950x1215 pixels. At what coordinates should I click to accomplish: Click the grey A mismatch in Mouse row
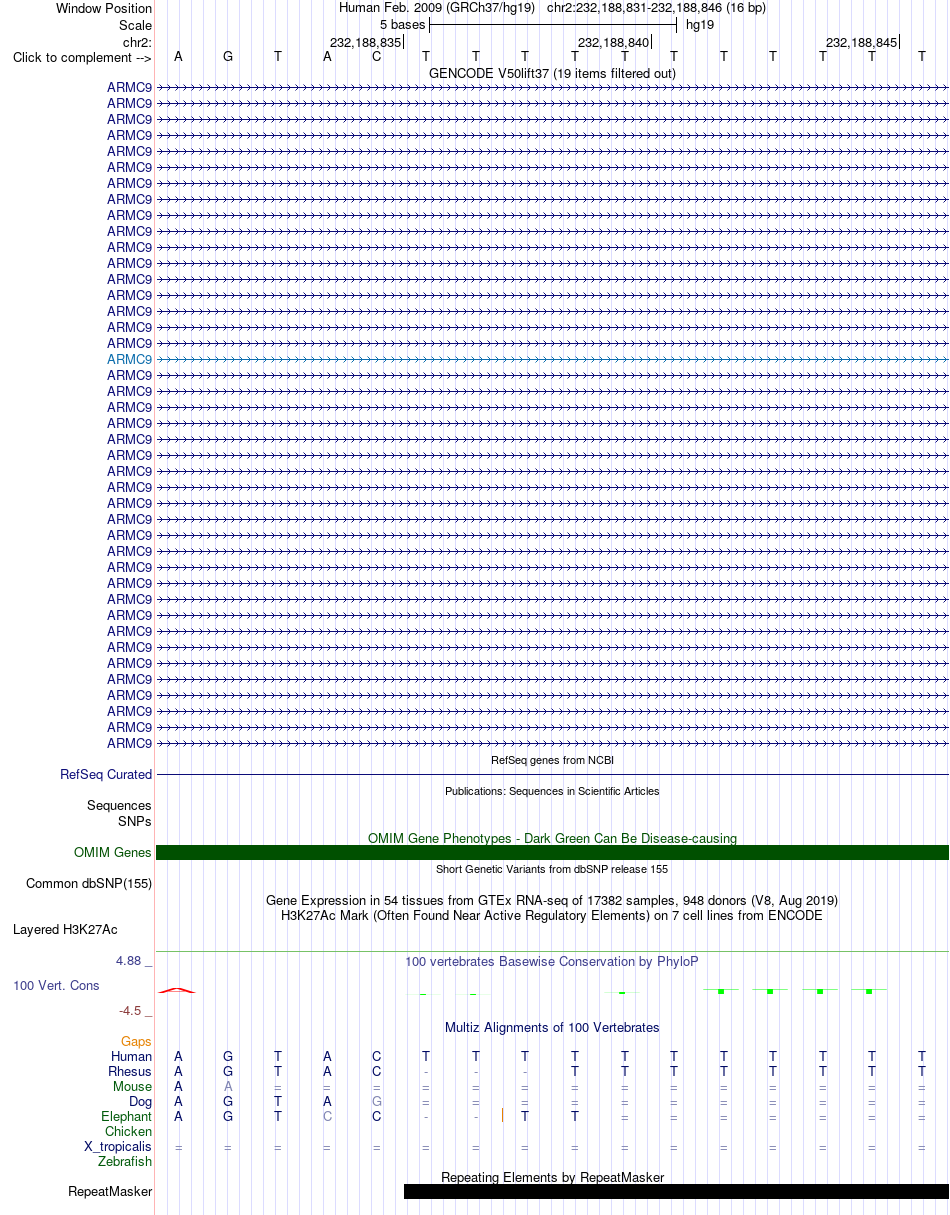228,1086
